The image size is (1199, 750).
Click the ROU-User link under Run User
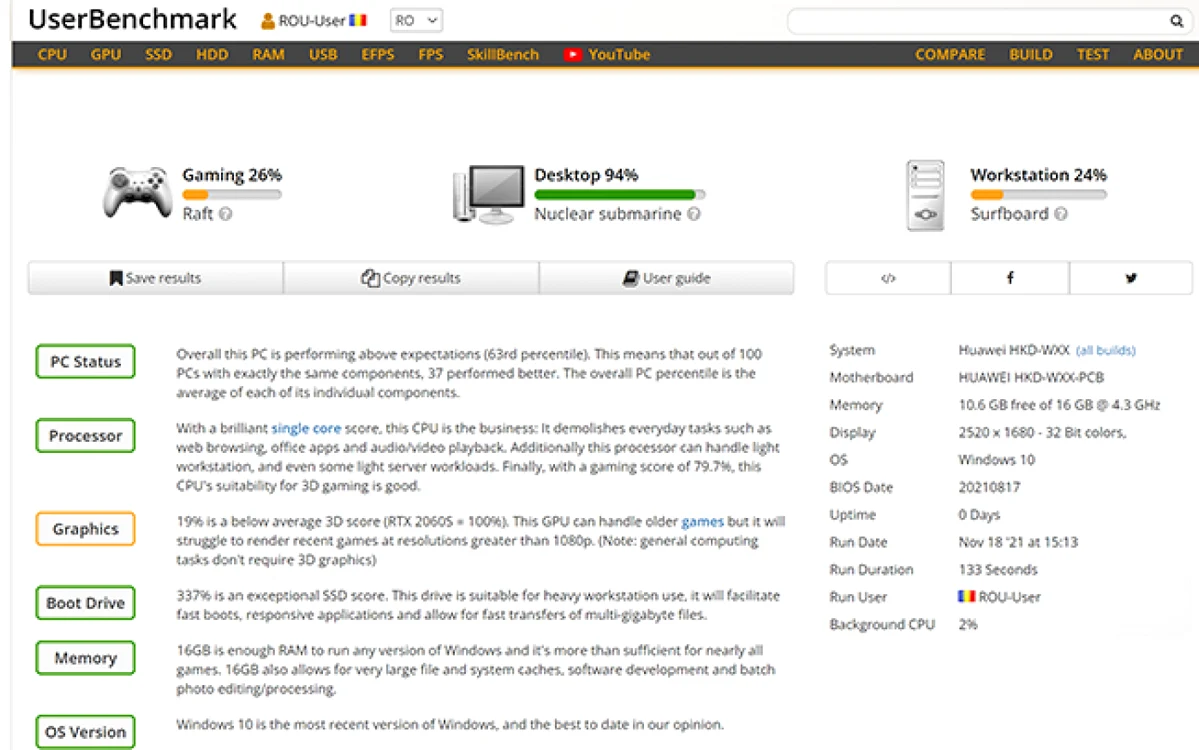(1009, 597)
